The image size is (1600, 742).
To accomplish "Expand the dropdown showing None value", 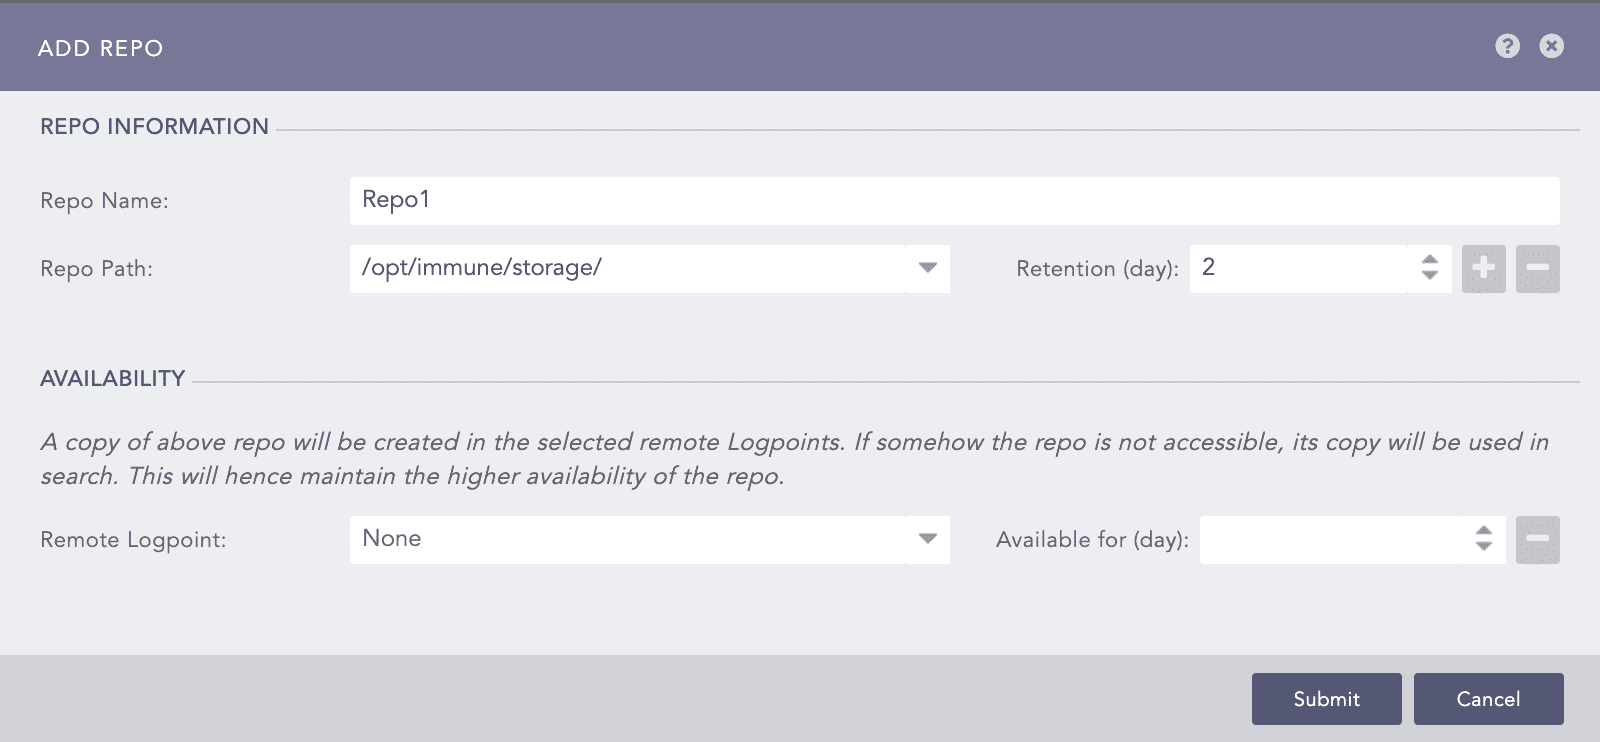I will click(928, 539).
